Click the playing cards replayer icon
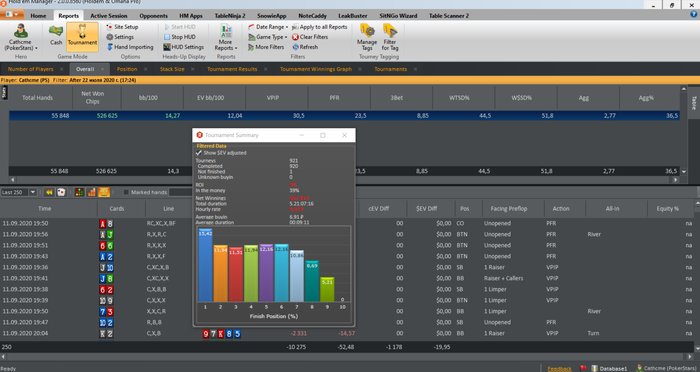 (x=61, y=192)
